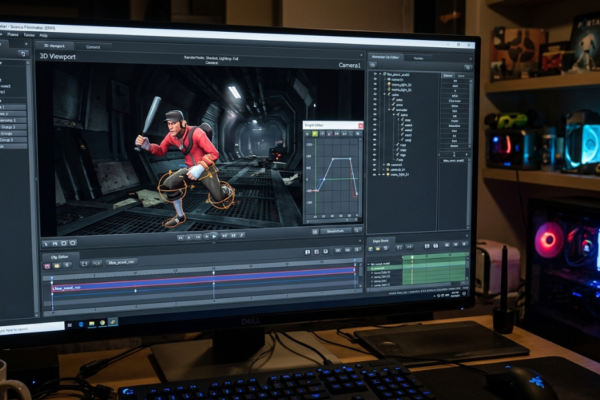
Task: Click the play button under the viewport
Action: tap(214, 237)
